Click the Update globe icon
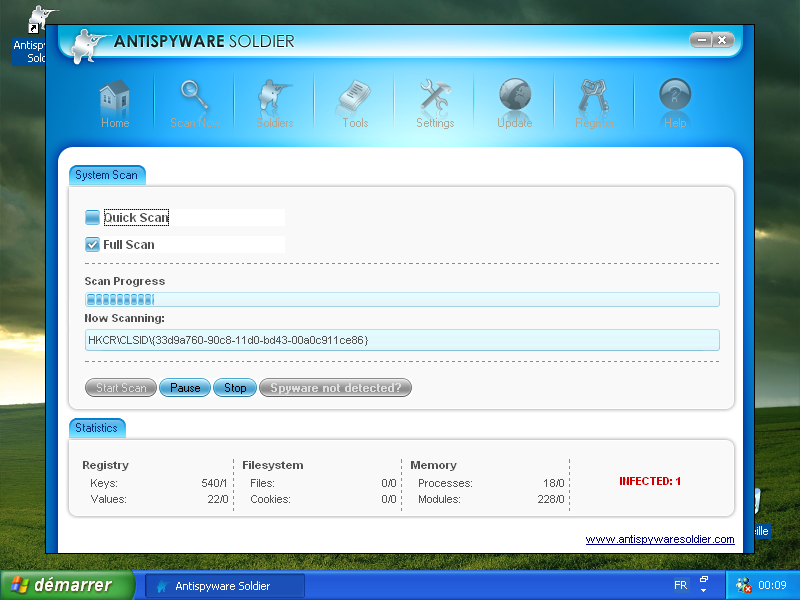 [515, 95]
